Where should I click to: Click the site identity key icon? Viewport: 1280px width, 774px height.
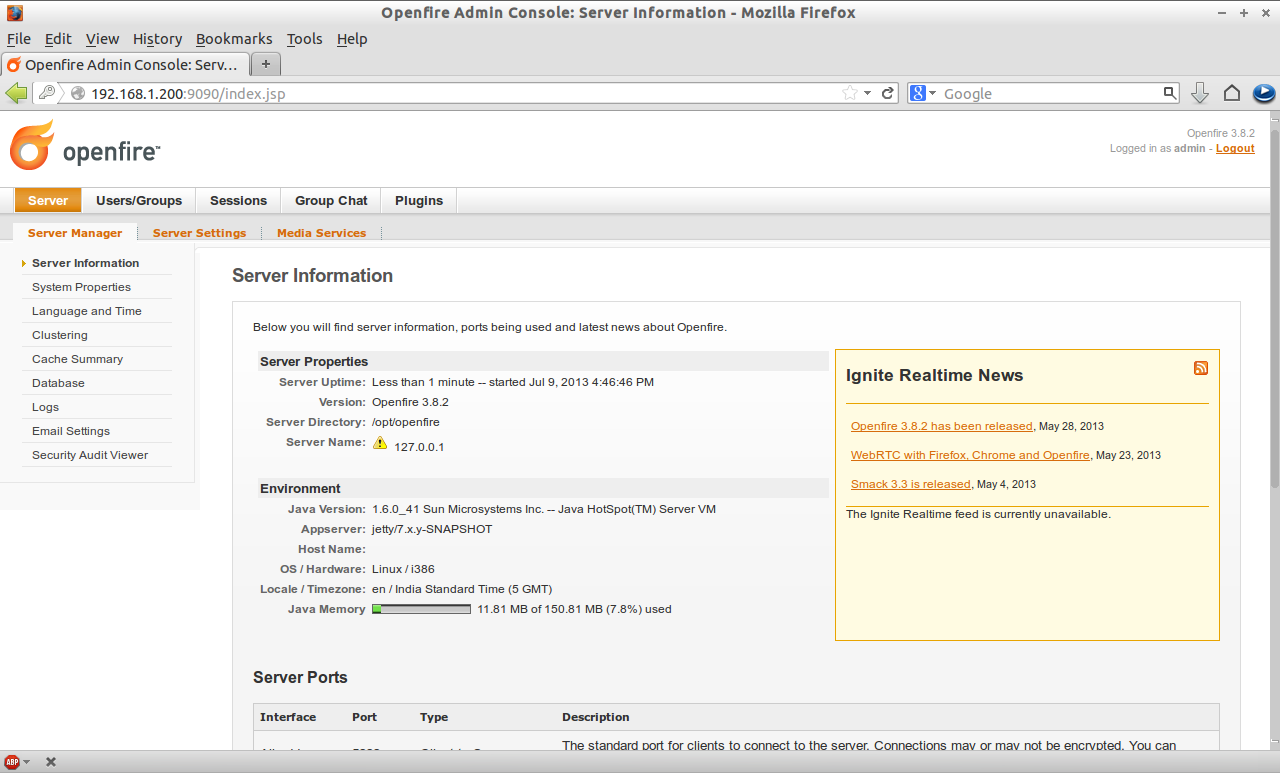tap(47, 93)
